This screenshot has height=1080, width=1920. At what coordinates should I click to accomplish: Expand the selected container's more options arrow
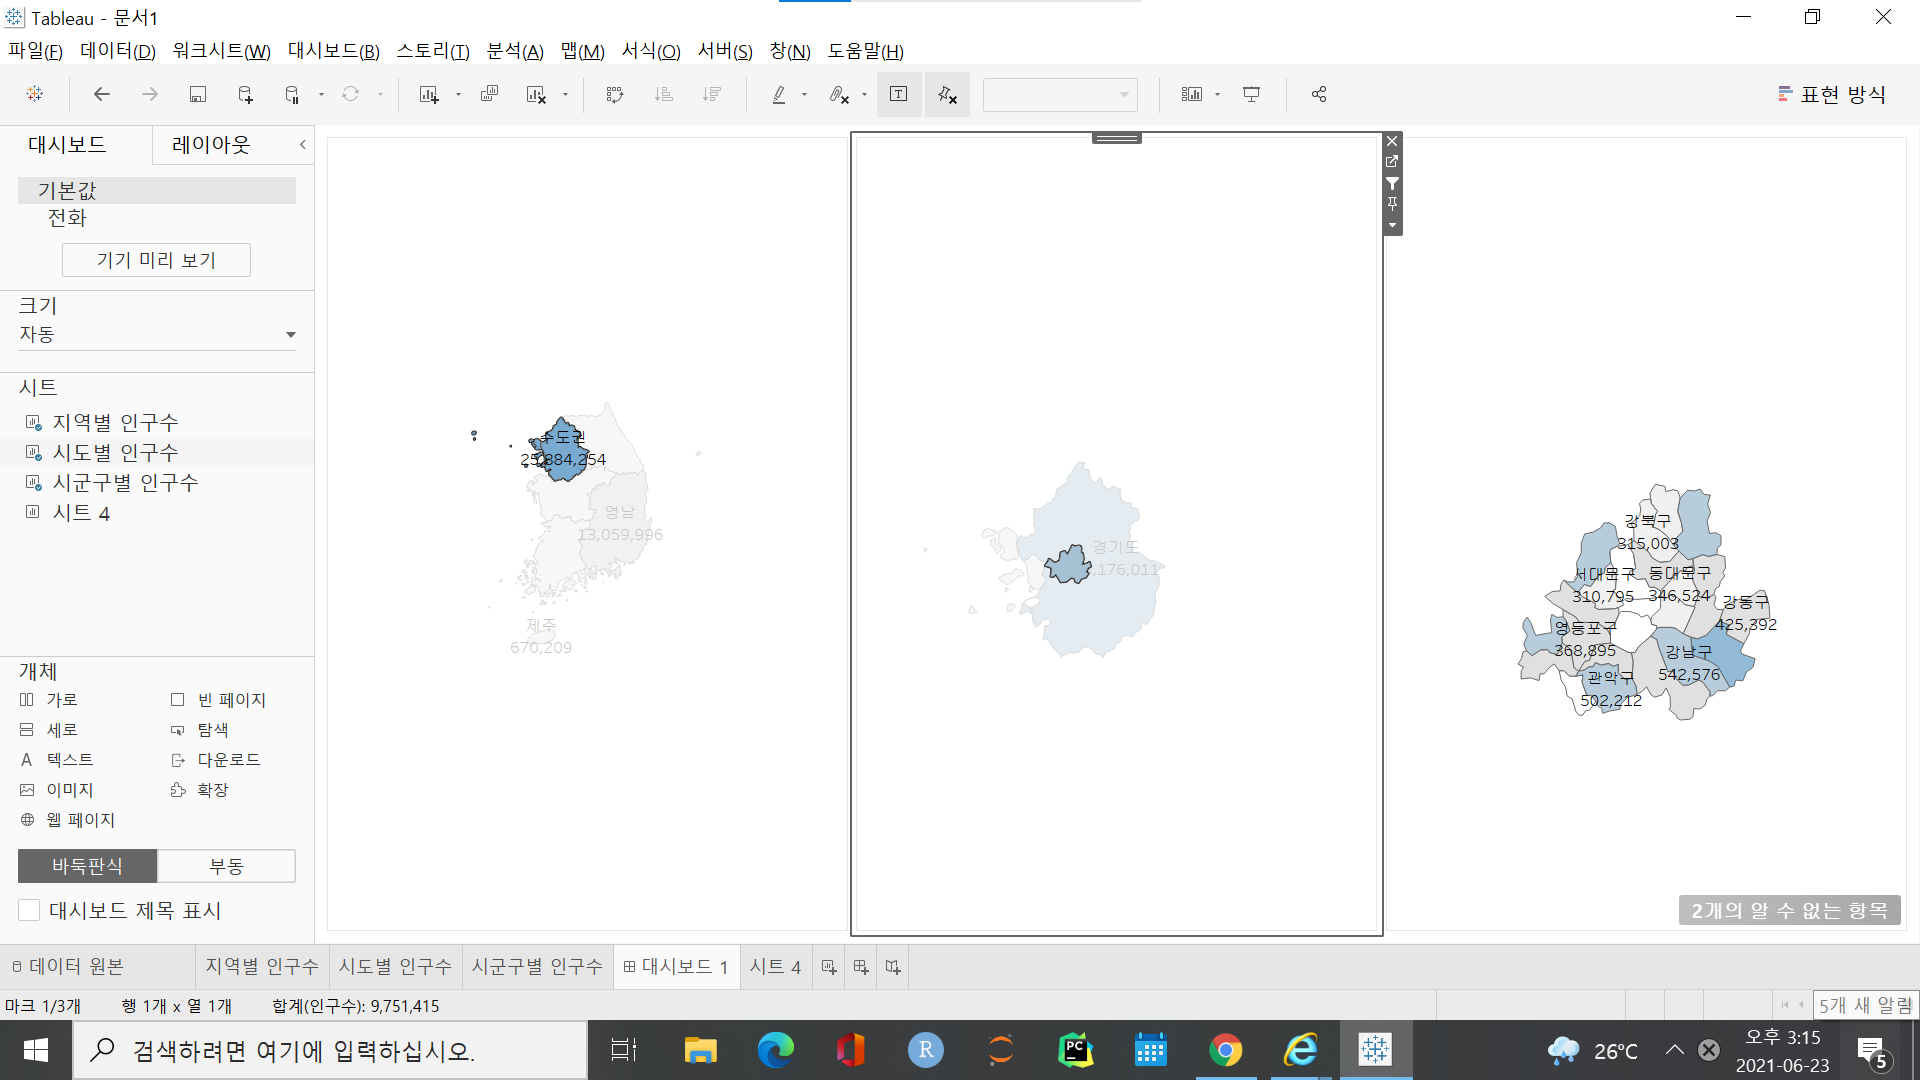(1392, 226)
